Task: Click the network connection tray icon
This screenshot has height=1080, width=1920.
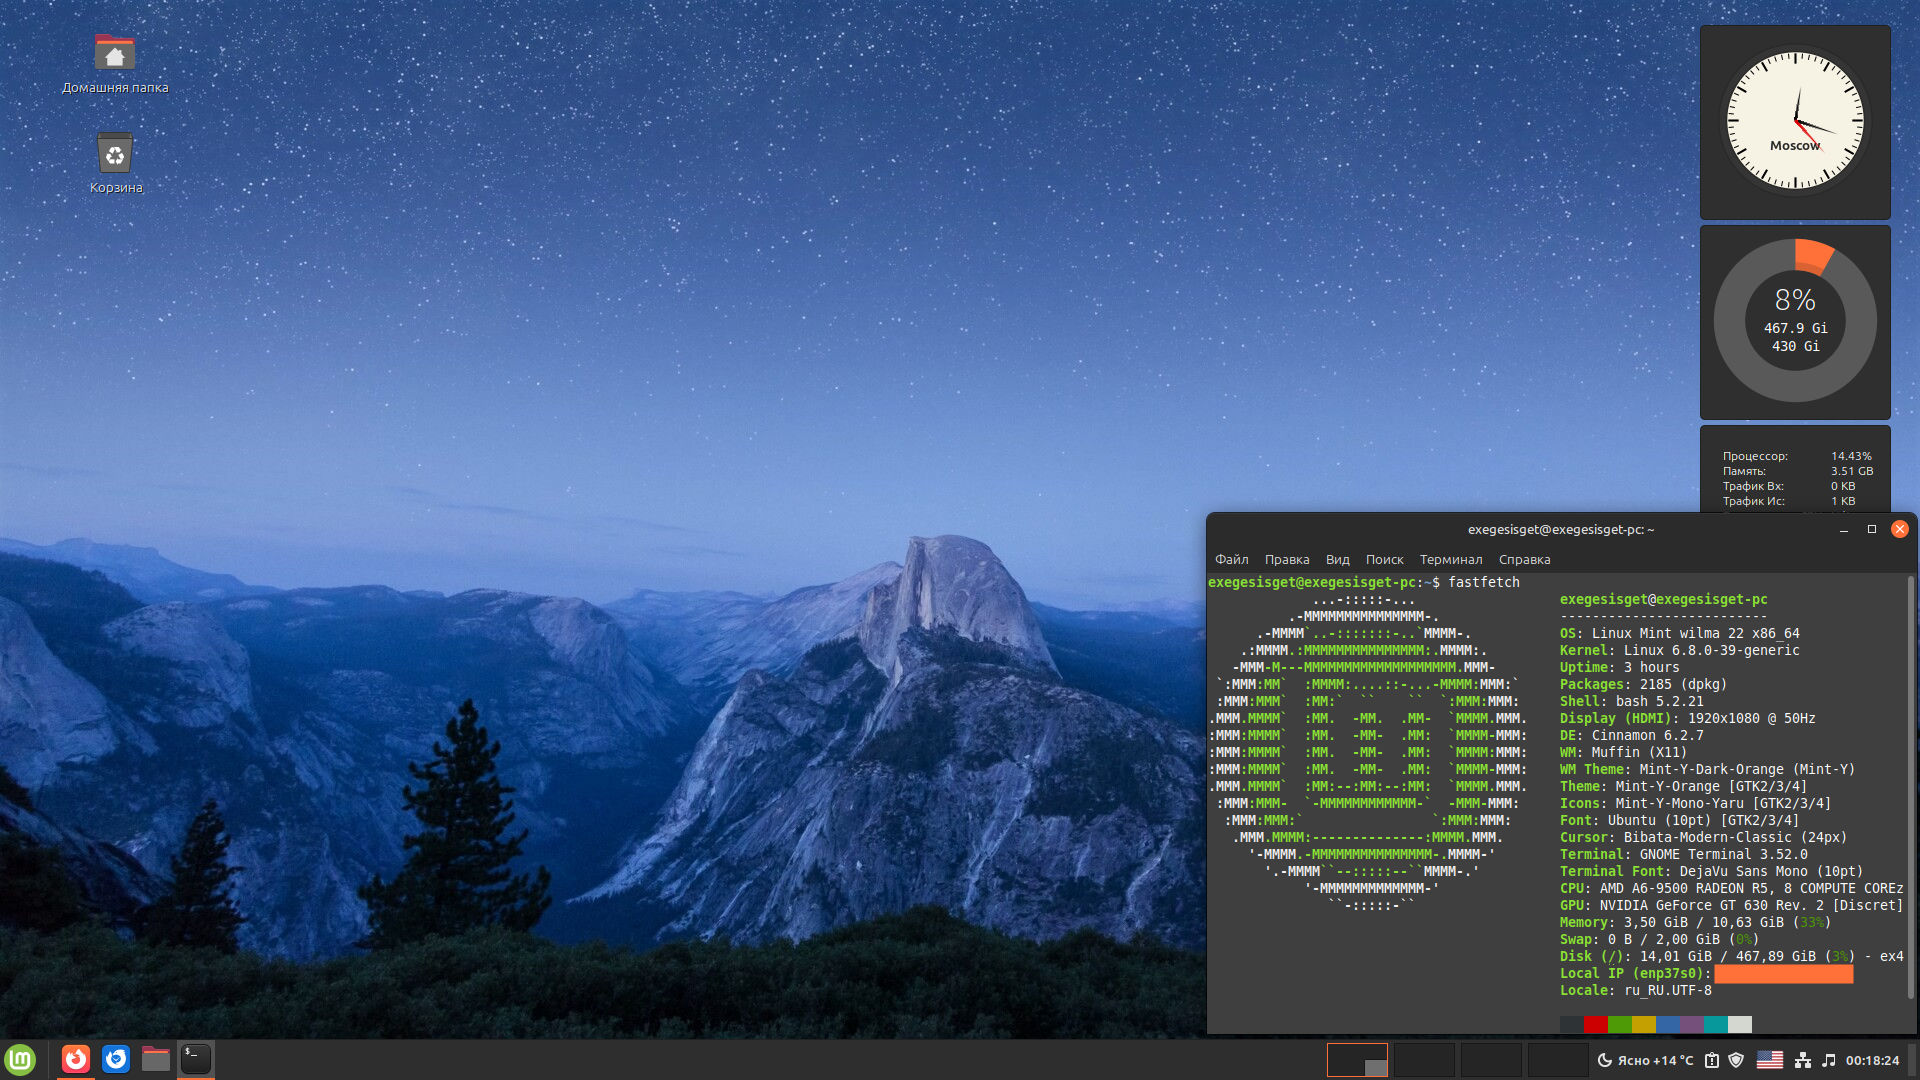Action: (1803, 1060)
